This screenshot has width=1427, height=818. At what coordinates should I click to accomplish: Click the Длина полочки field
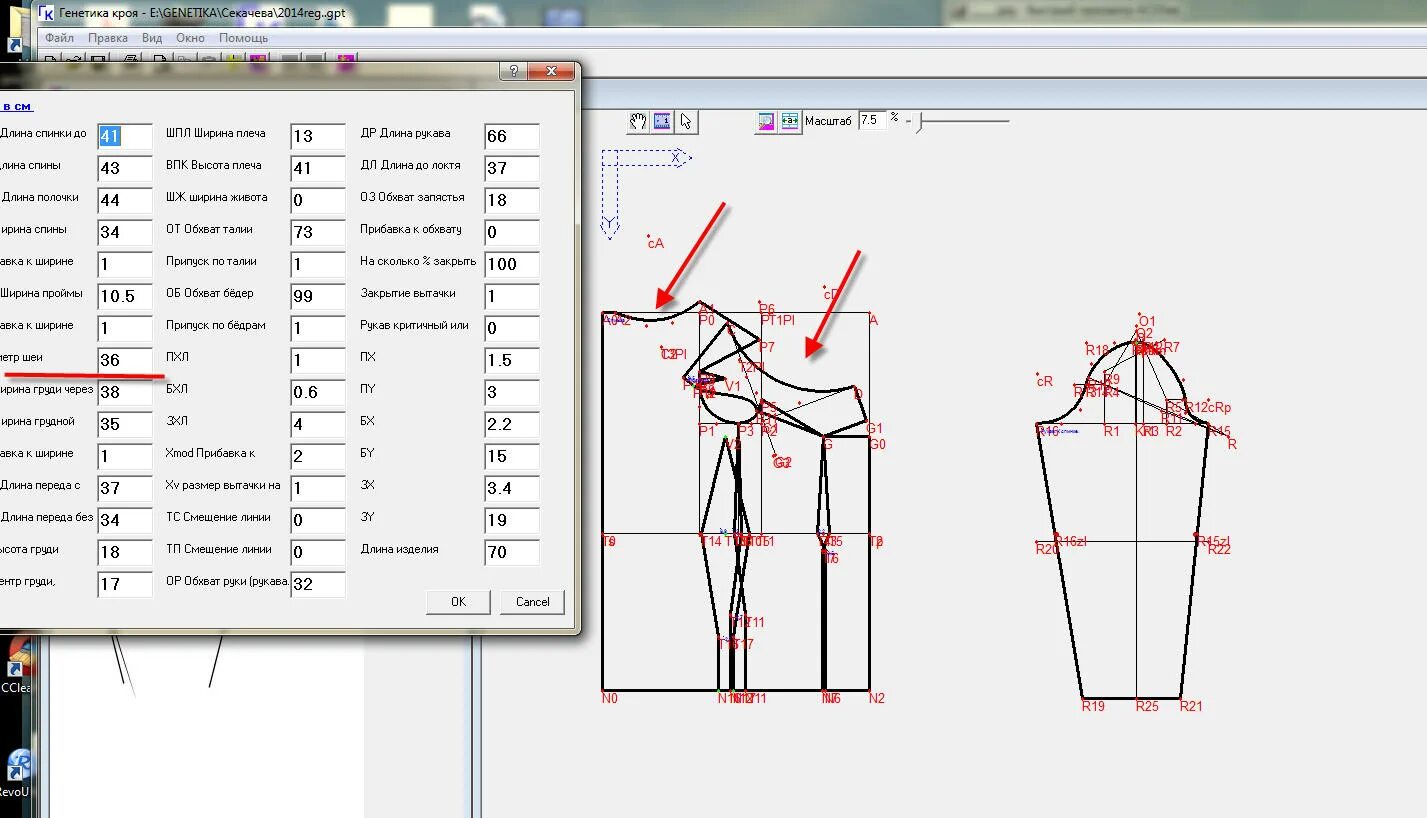tap(125, 200)
